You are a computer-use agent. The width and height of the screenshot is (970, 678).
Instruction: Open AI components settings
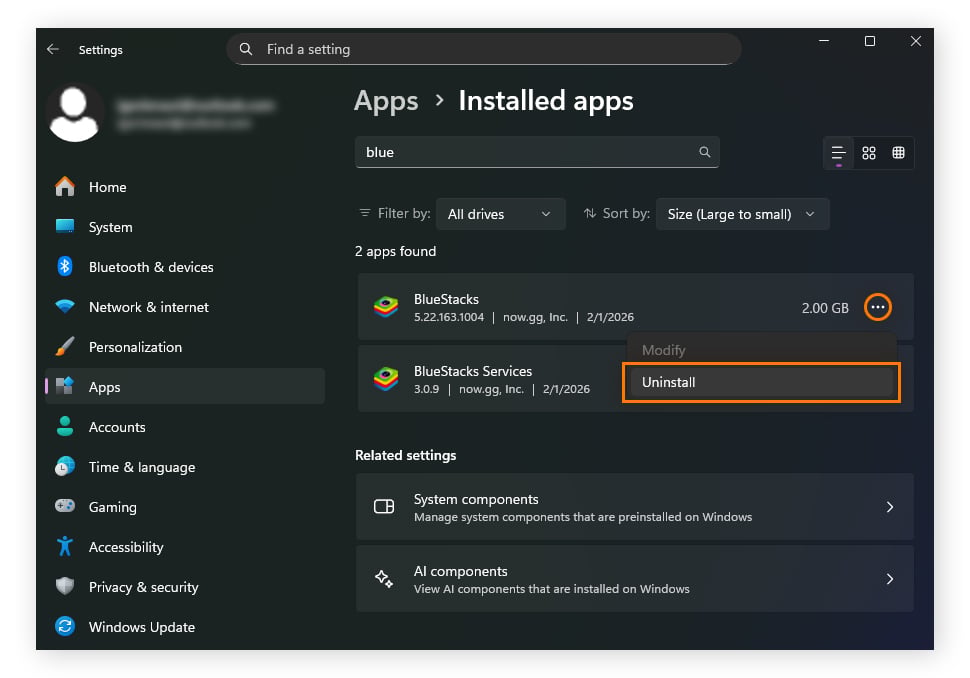point(635,579)
